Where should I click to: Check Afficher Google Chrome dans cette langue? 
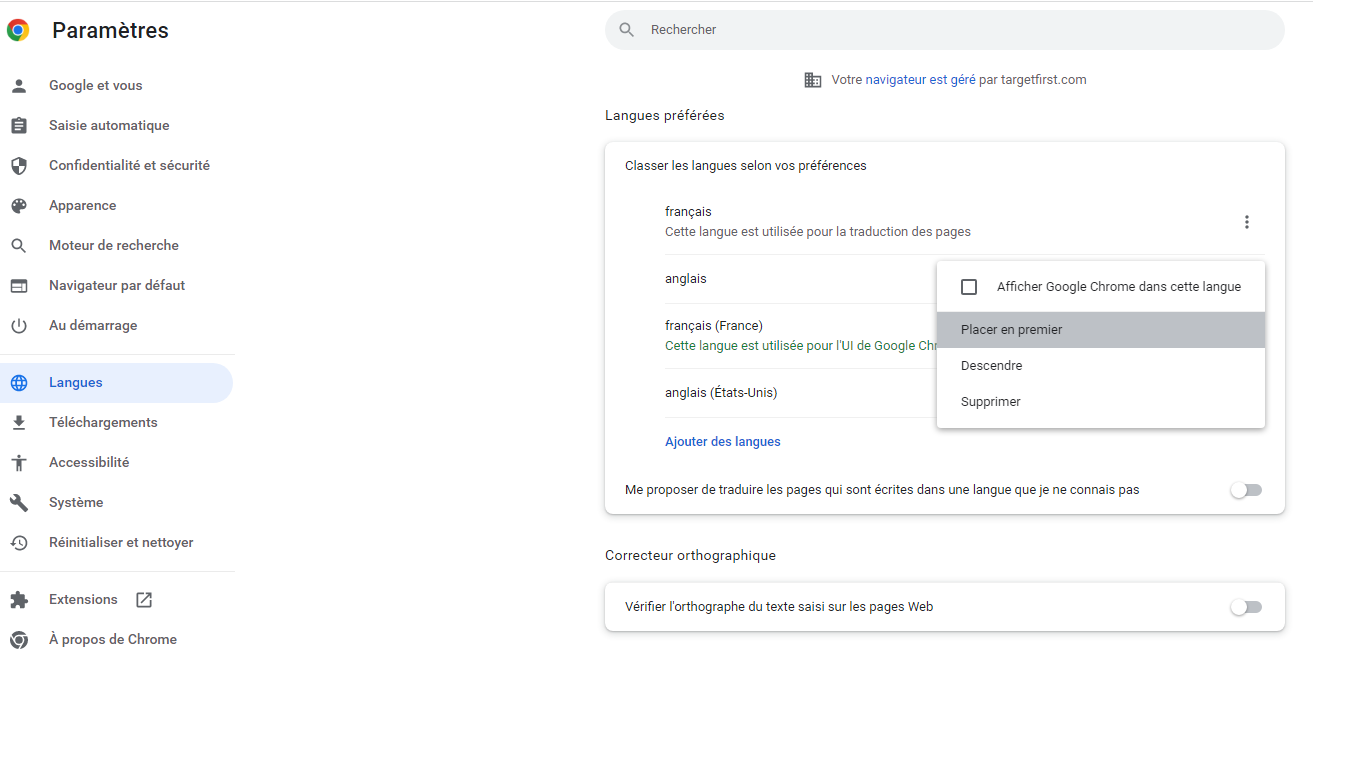(x=968, y=286)
